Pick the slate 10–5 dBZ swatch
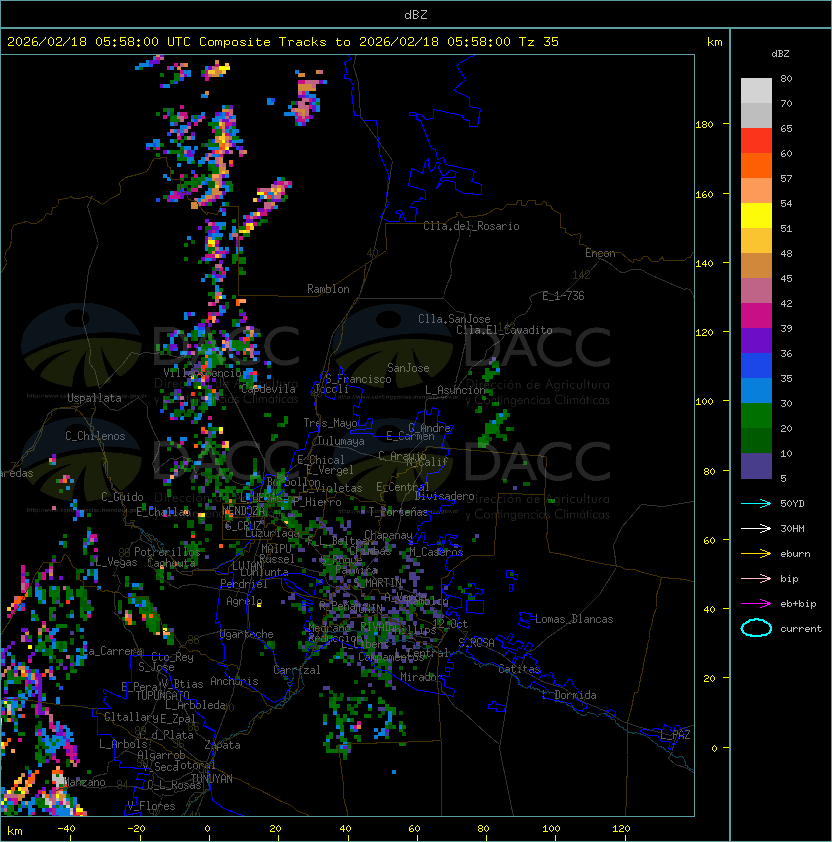The height and width of the screenshot is (842, 832). point(756,466)
